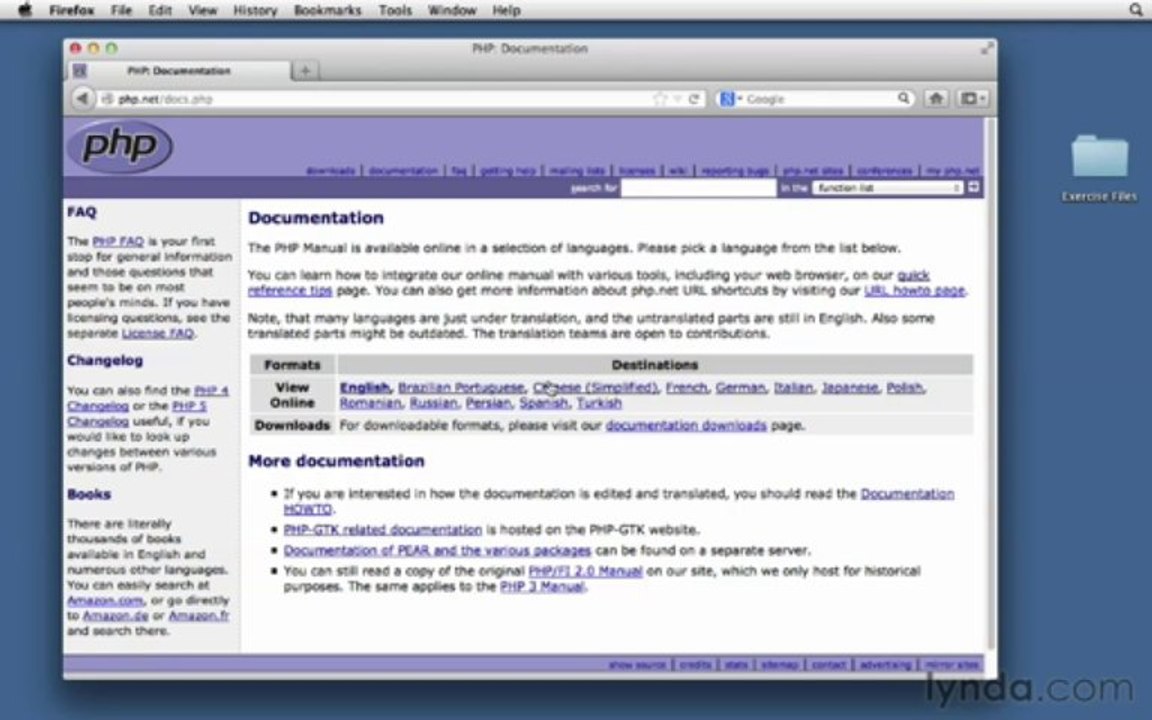Image resolution: width=1152 pixels, height=720 pixels.
Task: Click the php.net search submit arrow
Action: 973,188
